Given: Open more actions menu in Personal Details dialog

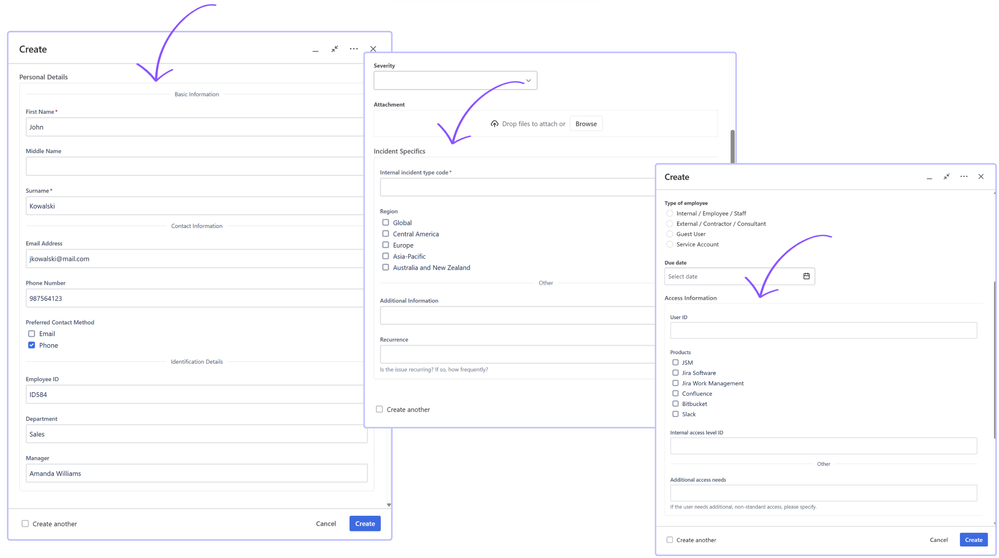Looking at the screenshot, I should (354, 49).
